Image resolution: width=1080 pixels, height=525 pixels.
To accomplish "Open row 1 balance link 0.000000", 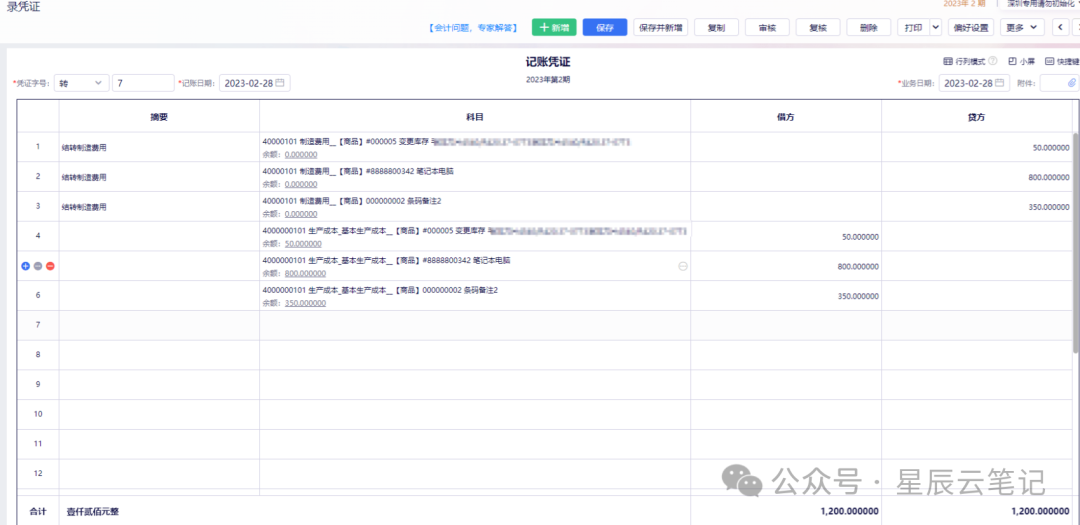I will click(x=301, y=154).
